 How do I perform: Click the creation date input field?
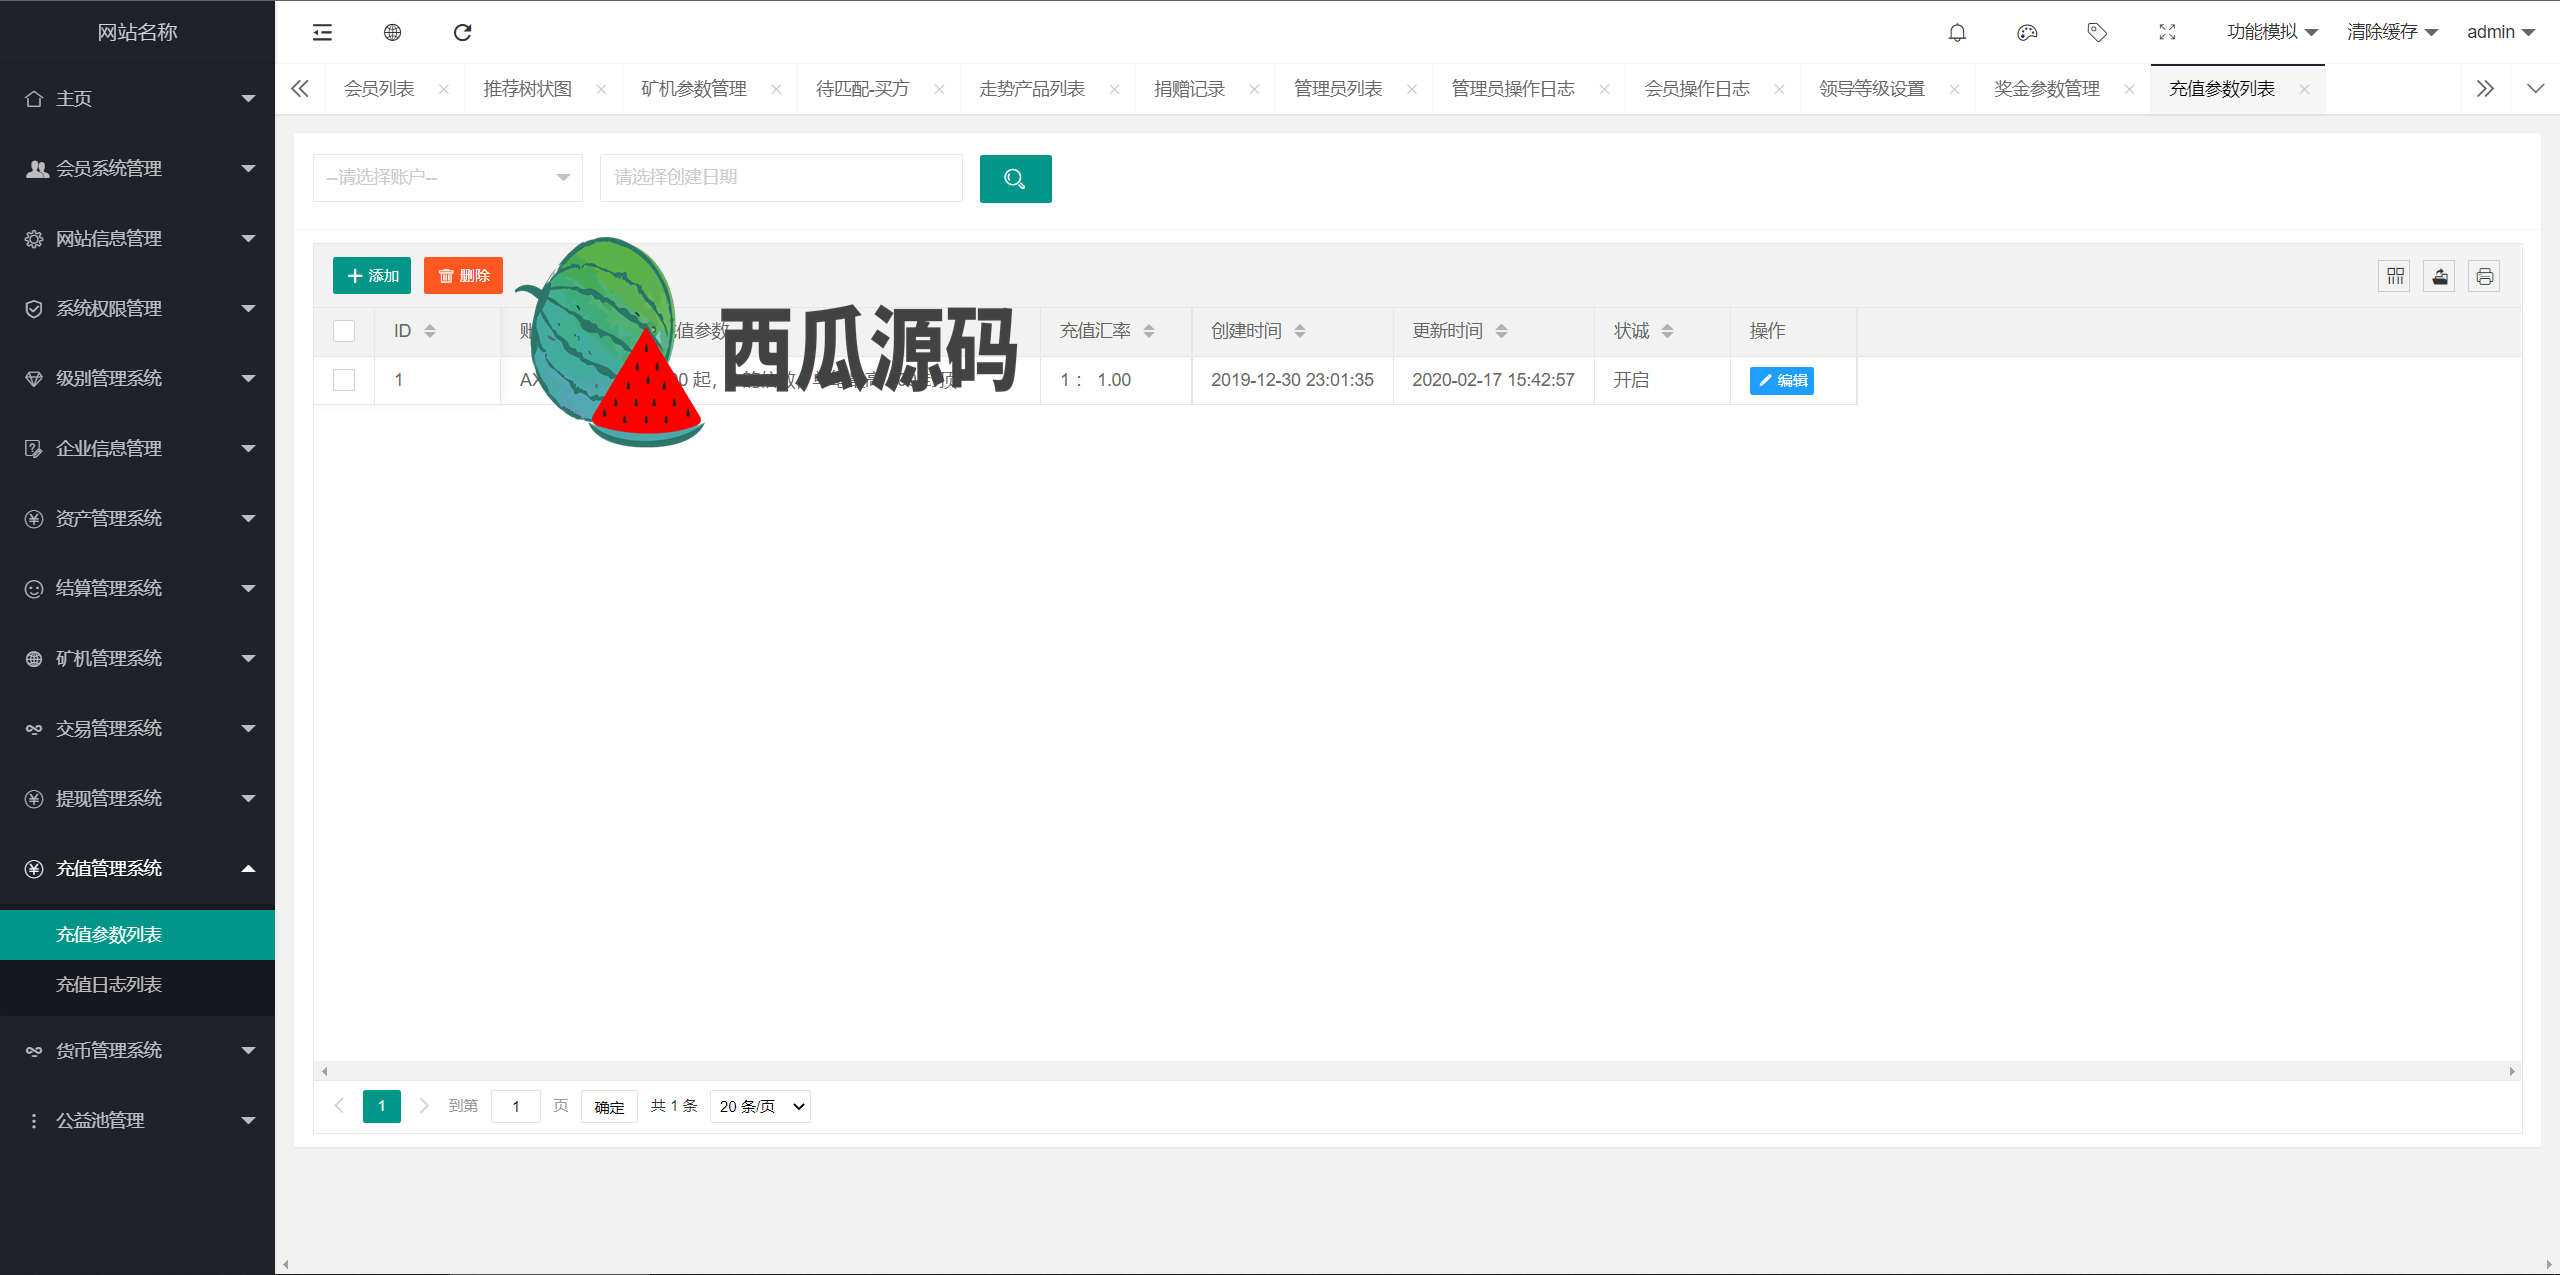[780, 178]
